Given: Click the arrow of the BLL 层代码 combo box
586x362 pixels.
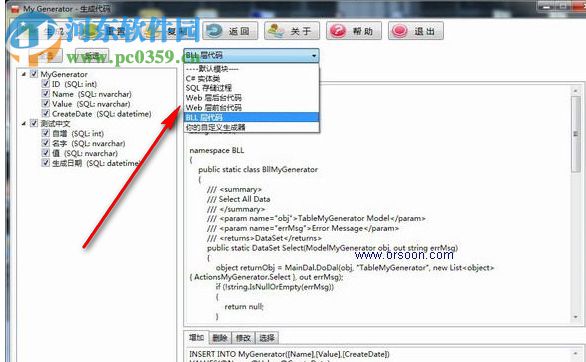Looking at the screenshot, I should (x=314, y=56).
